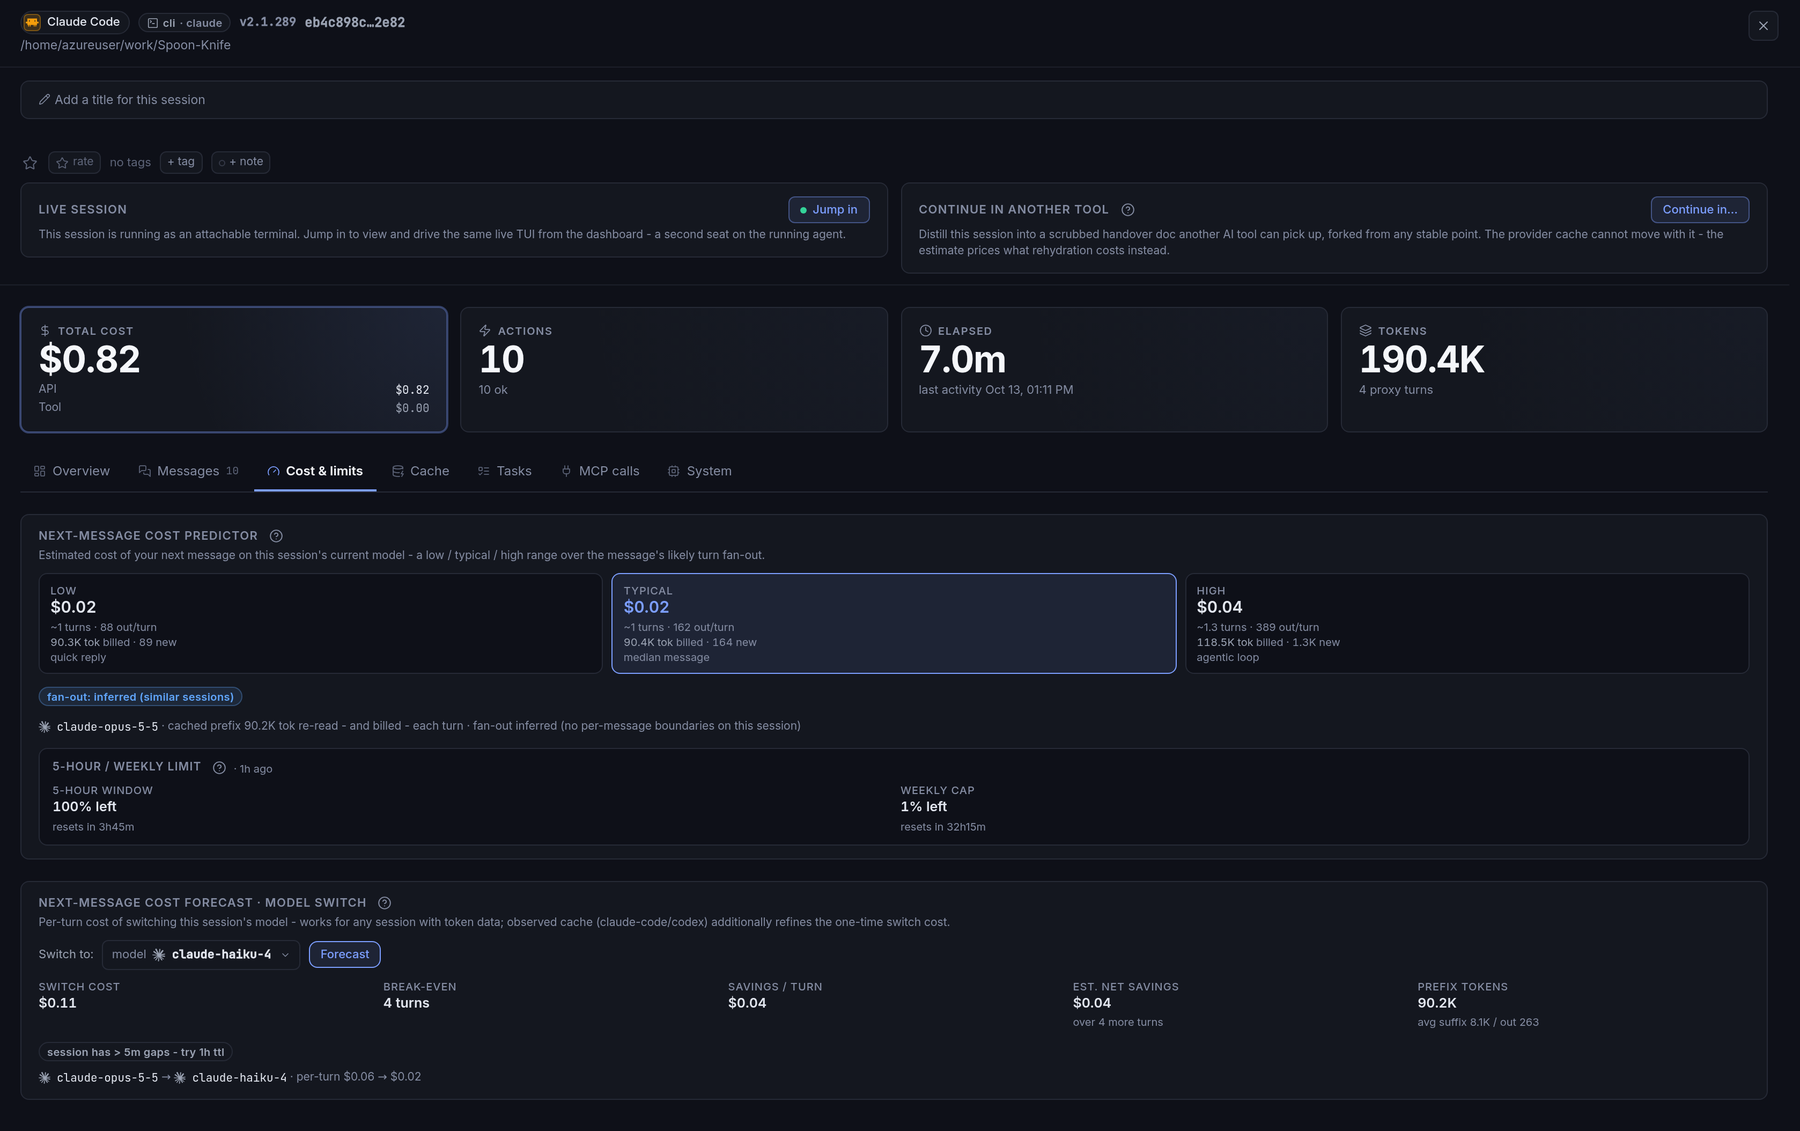Select the Cost & limits tab
This screenshot has height=1131, width=1800.
315,471
